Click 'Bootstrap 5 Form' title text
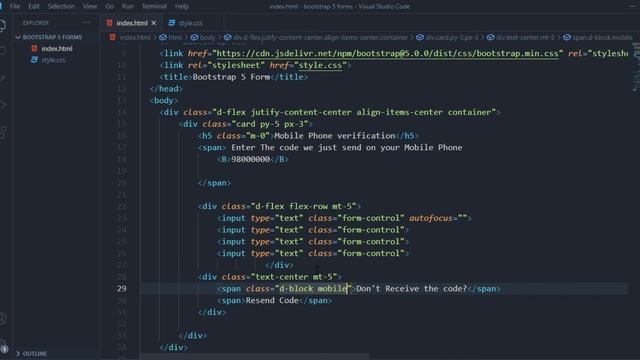 tap(231, 77)
